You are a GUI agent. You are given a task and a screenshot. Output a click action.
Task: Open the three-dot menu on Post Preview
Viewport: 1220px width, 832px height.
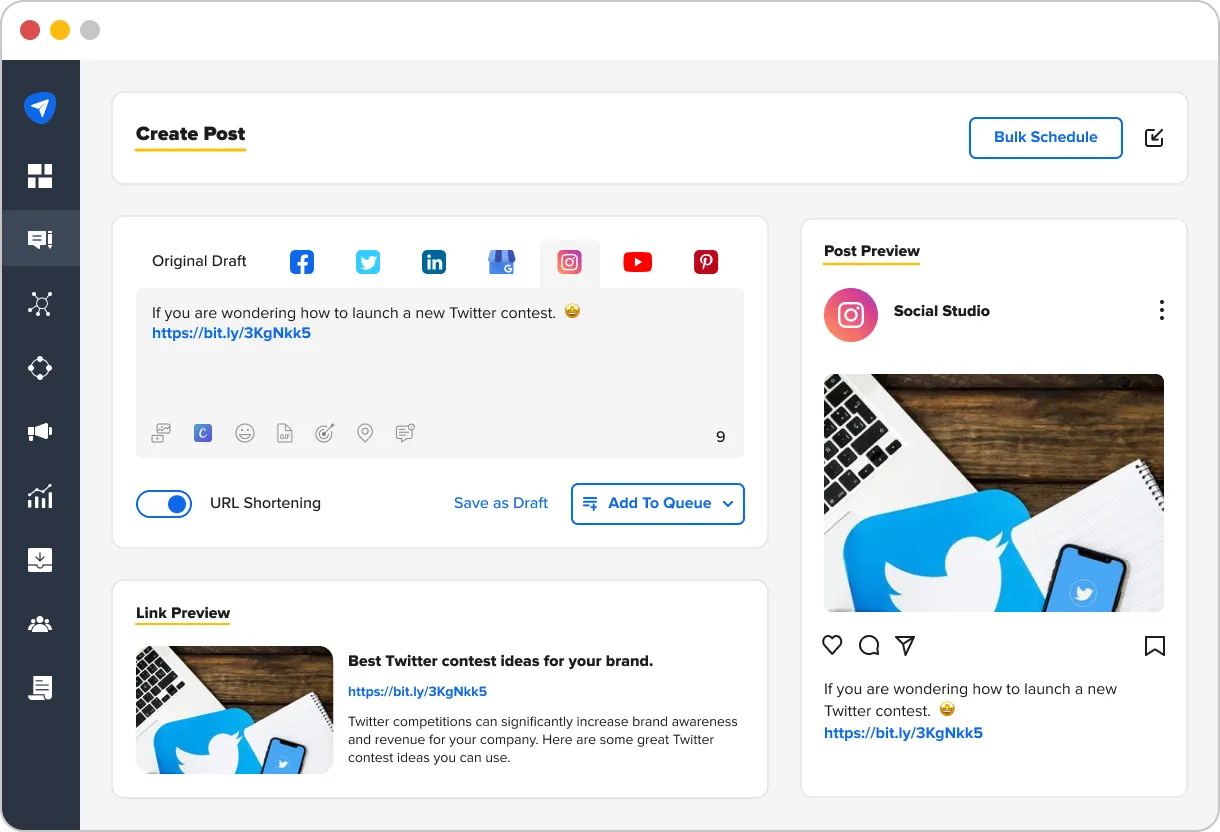(1161, 310)
